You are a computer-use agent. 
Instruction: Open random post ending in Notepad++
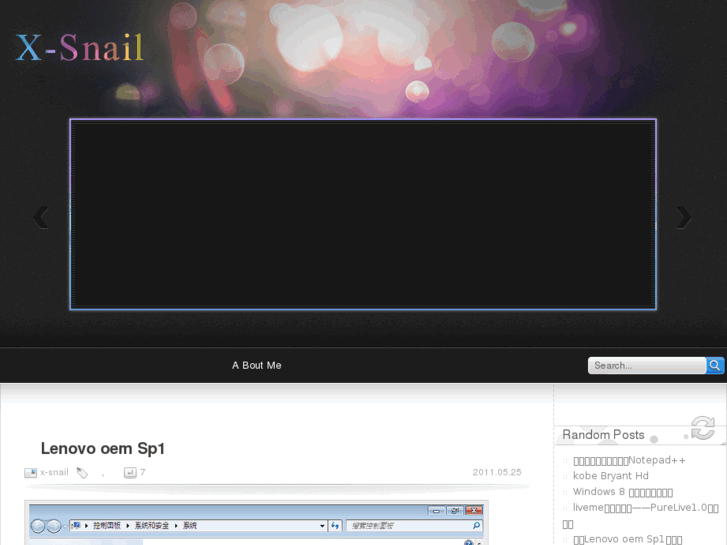tap(629, 461)
